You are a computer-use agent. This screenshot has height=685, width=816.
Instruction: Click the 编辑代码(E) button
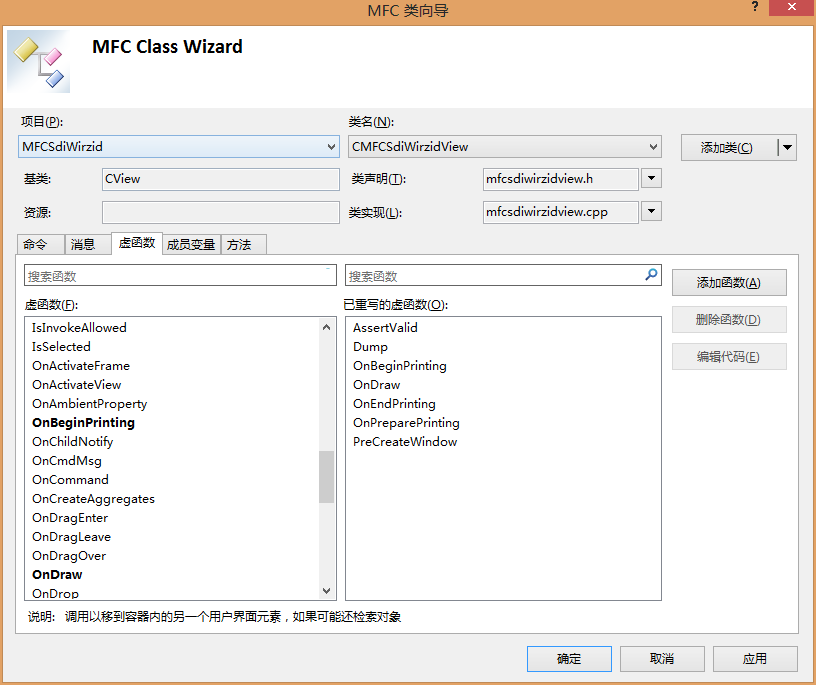tap(729, 357)
